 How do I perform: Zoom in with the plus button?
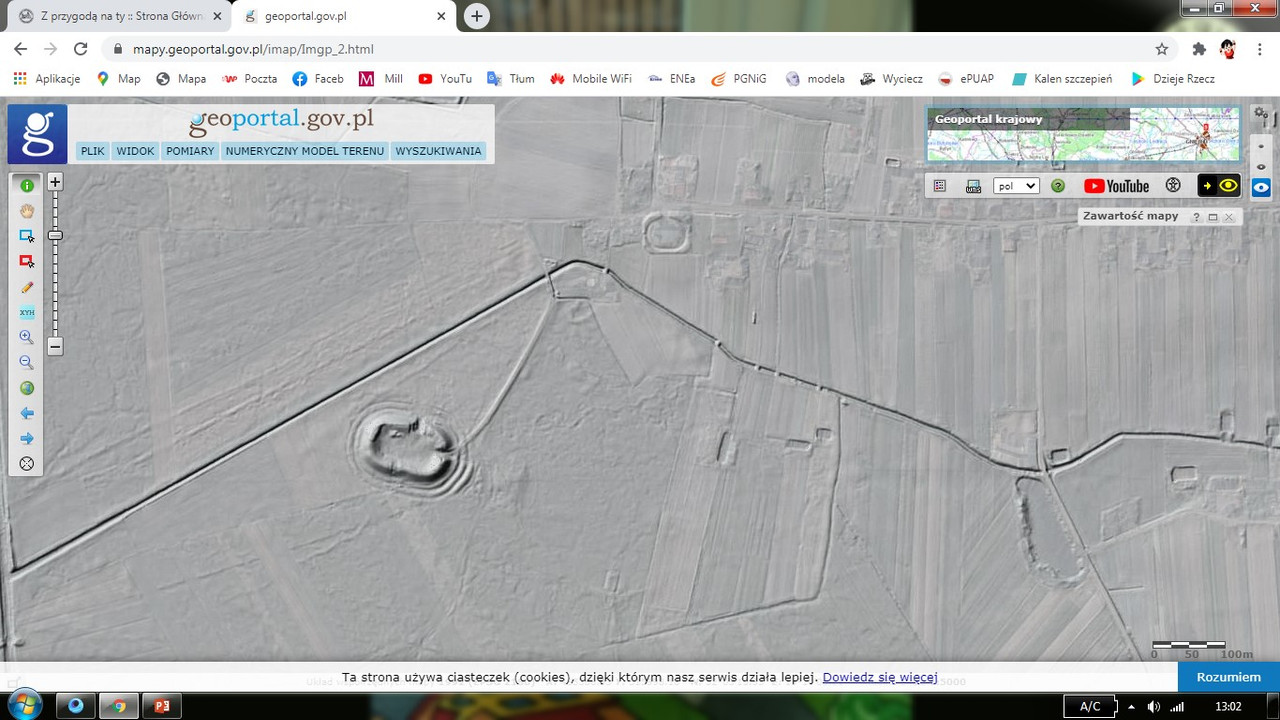click(x=56, y=182)
